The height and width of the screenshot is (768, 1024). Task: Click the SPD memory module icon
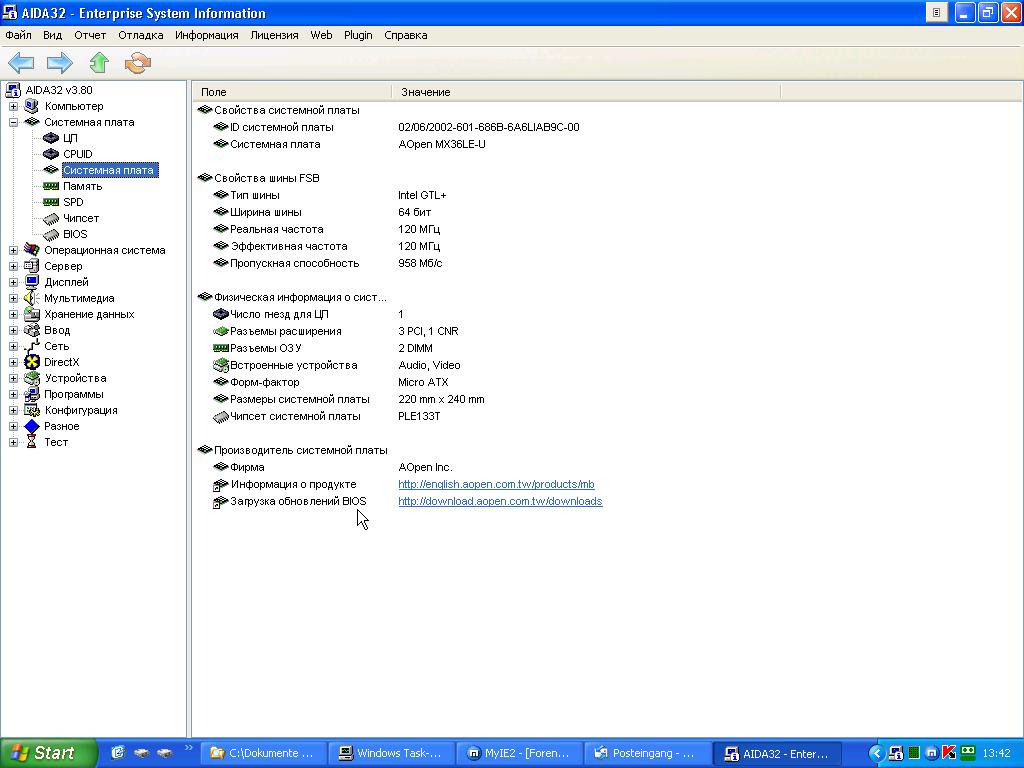coord(51,202)
